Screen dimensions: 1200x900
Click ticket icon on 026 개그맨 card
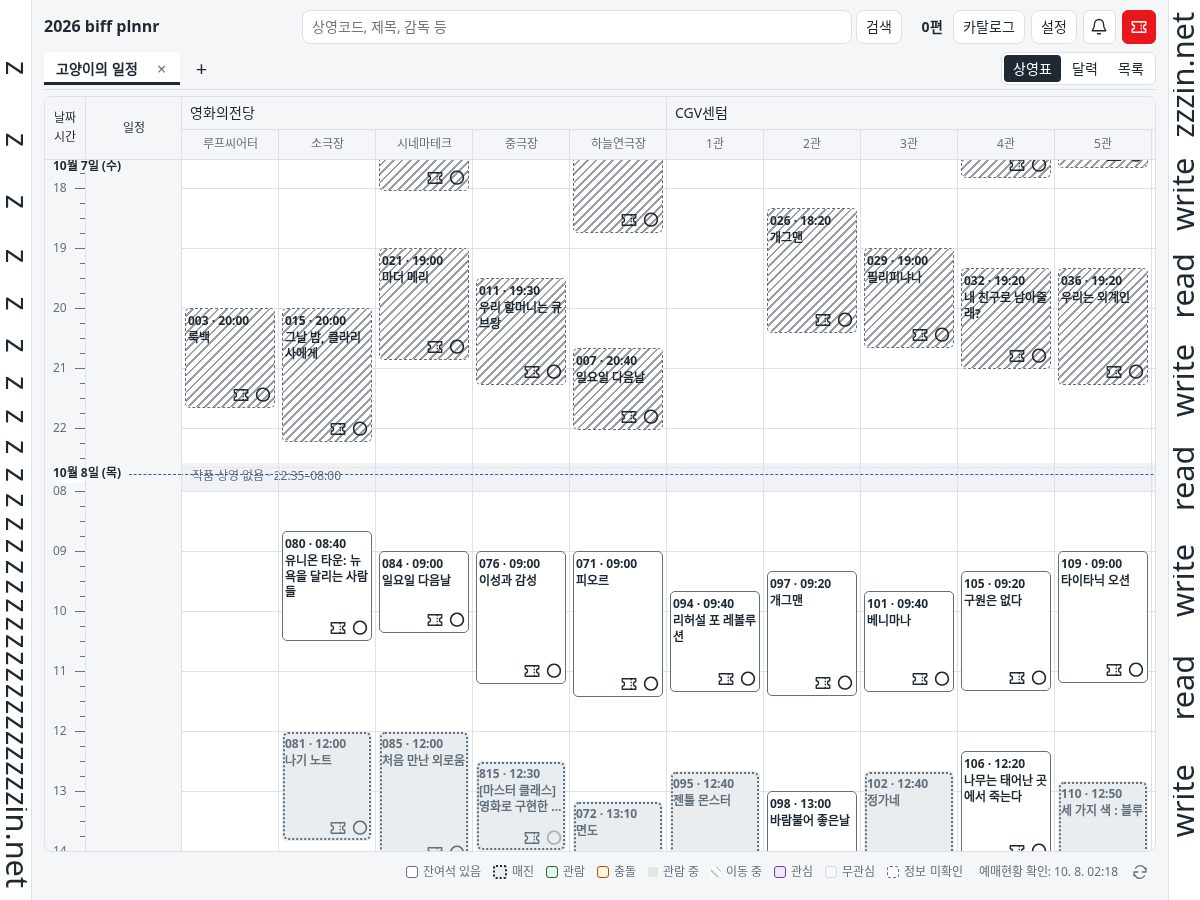coord(823,320)
